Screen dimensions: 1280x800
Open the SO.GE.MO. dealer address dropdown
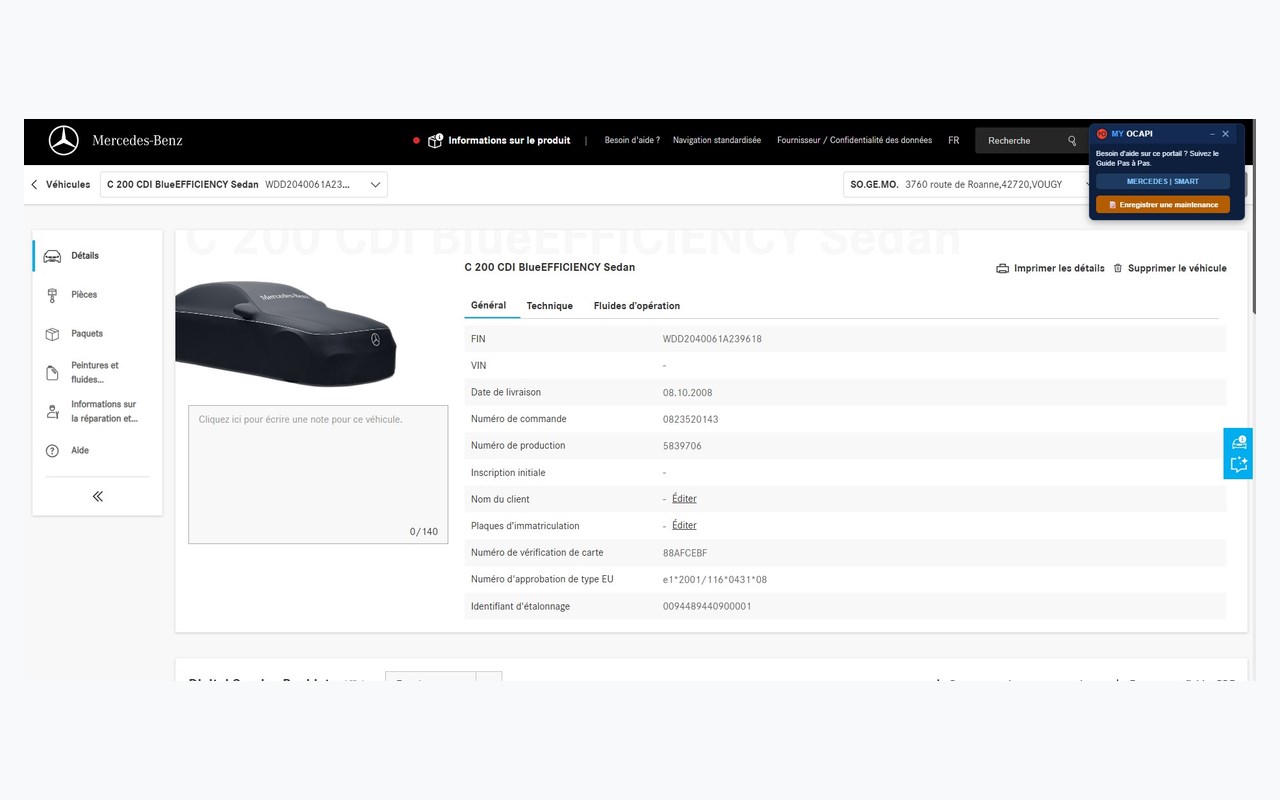(x=968, y=185)
